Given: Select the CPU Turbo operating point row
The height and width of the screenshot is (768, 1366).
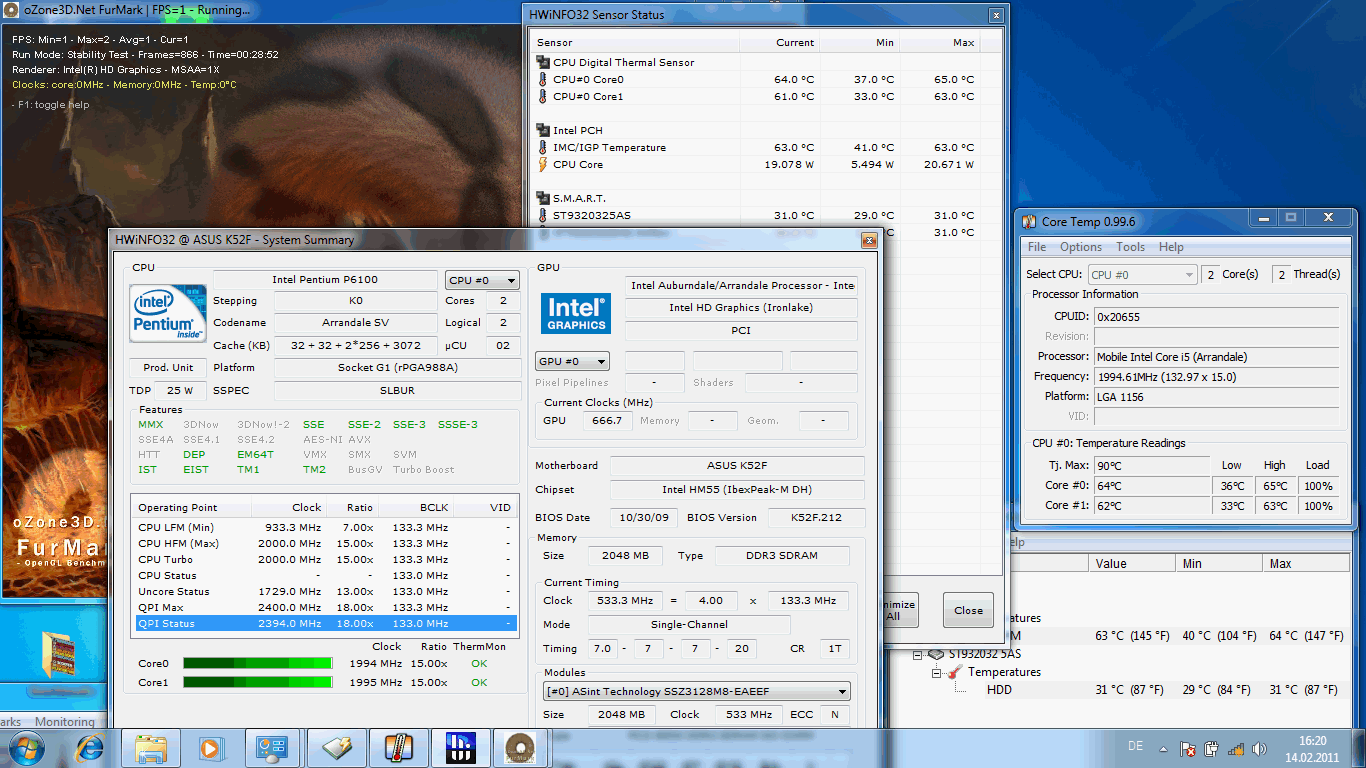Looking at the screenshot, I should [325, 559].
